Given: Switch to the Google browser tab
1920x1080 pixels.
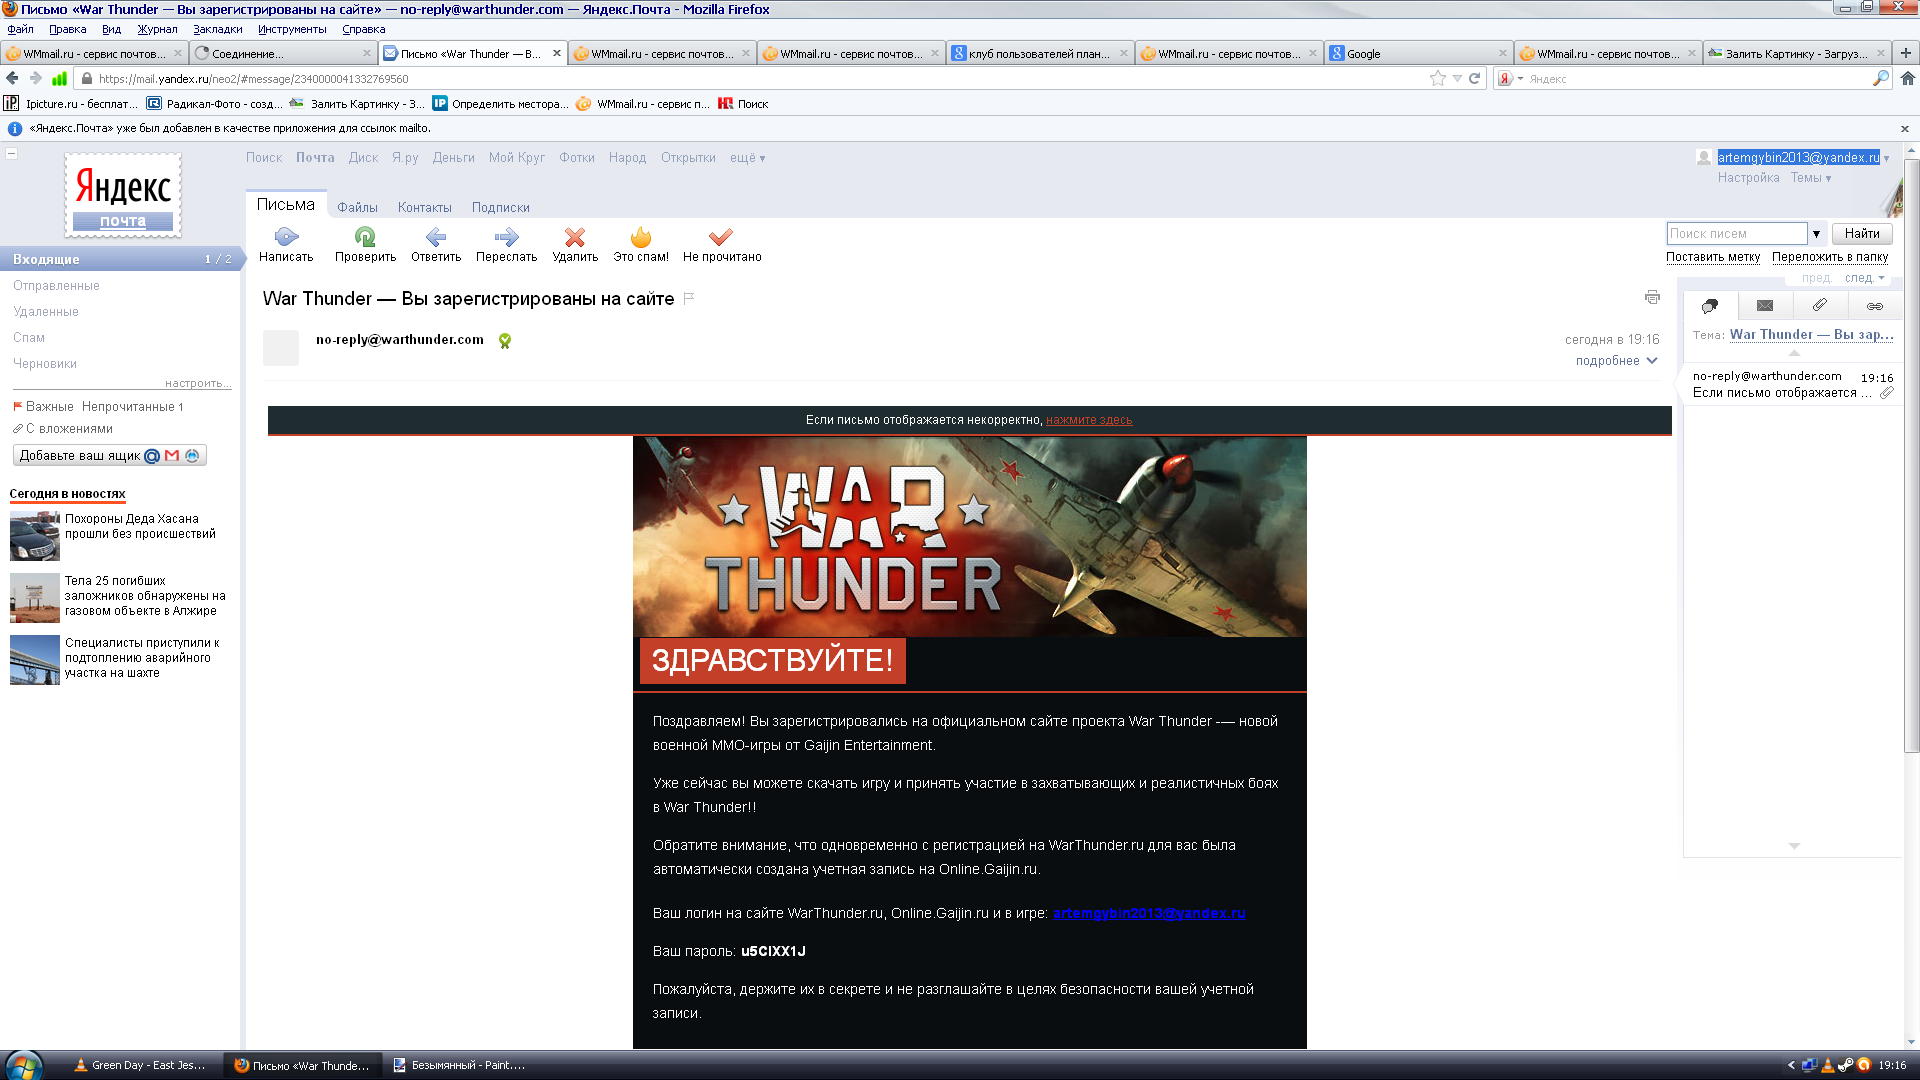Looking at the screenshot, I should pyautogui.click(x=1418, y=53).
